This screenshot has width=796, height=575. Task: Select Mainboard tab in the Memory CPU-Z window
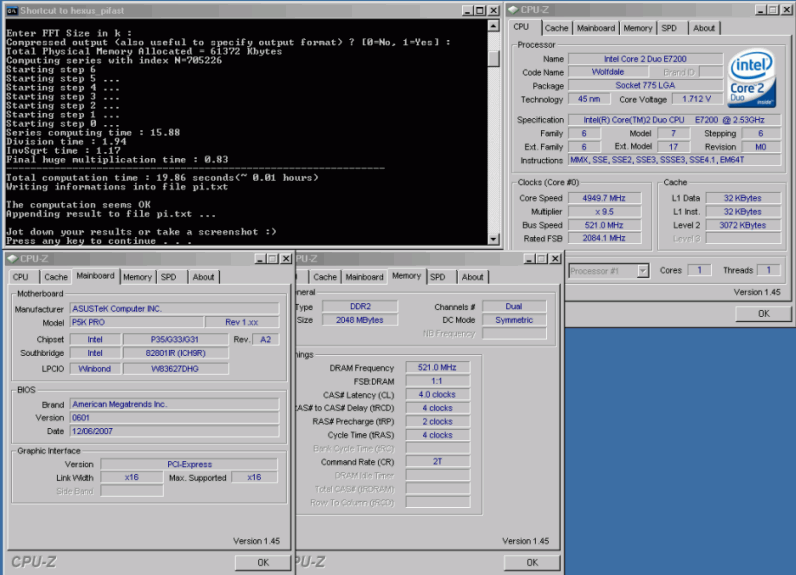(x=364, y=277)
